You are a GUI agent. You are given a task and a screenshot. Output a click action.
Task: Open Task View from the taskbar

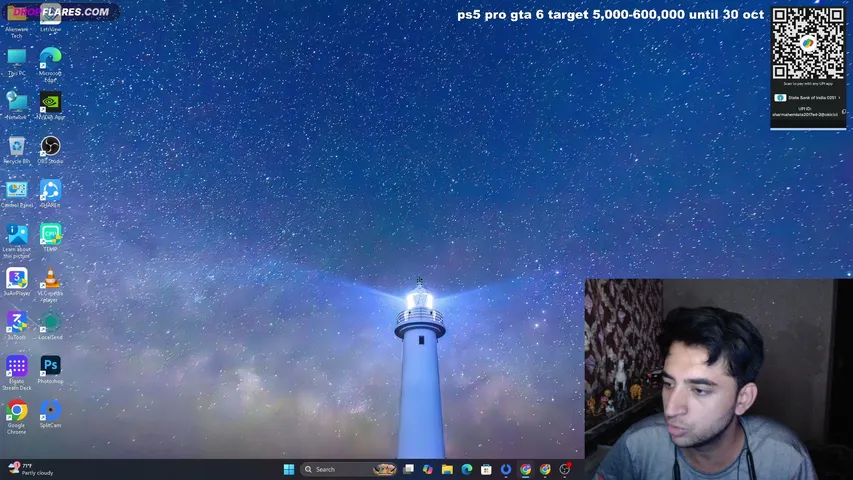point(408,469)
